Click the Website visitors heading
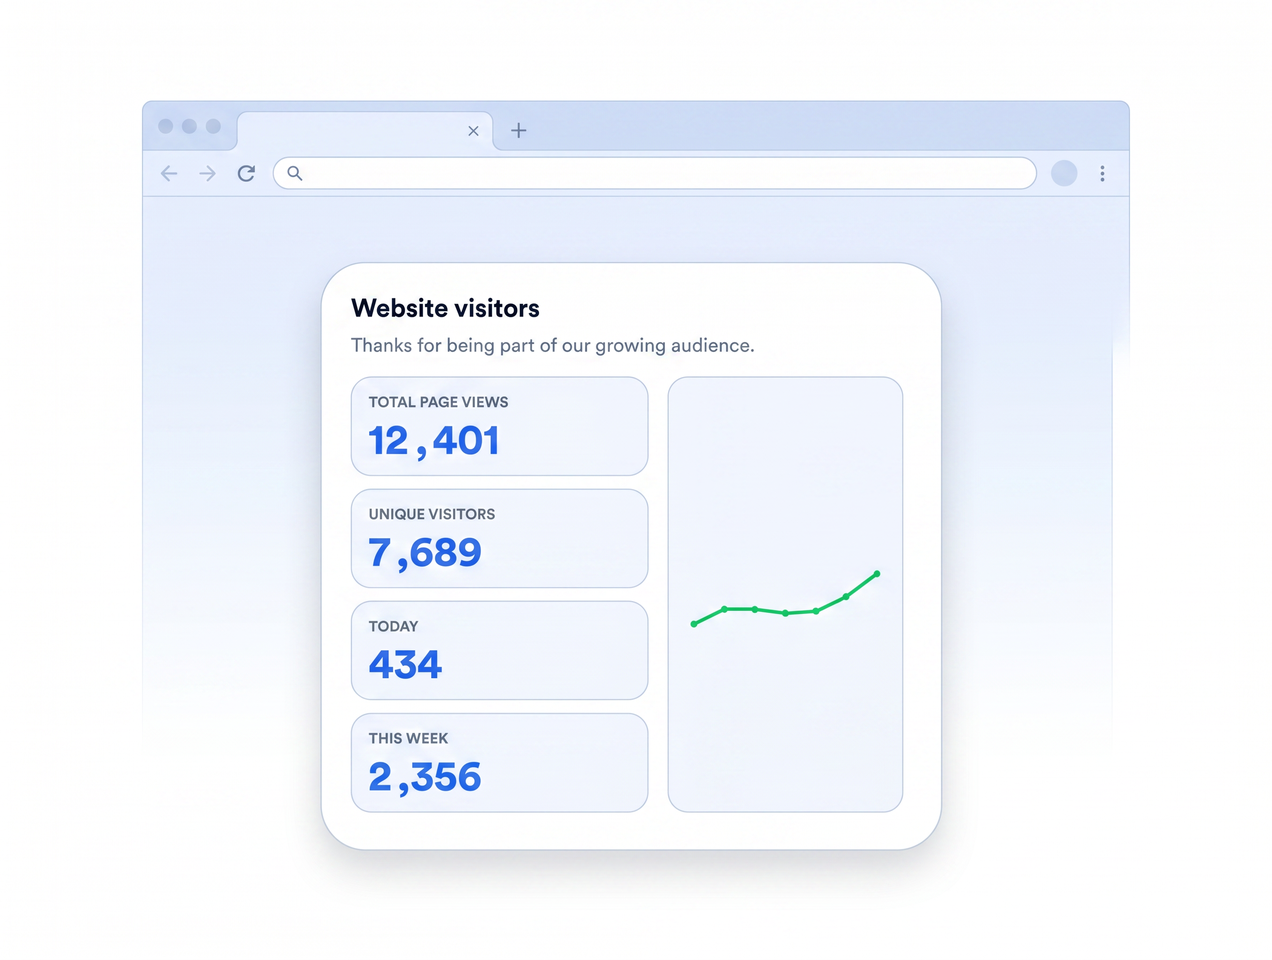Viewport: 1272px width, 960px height. click(x=445, y=308)
